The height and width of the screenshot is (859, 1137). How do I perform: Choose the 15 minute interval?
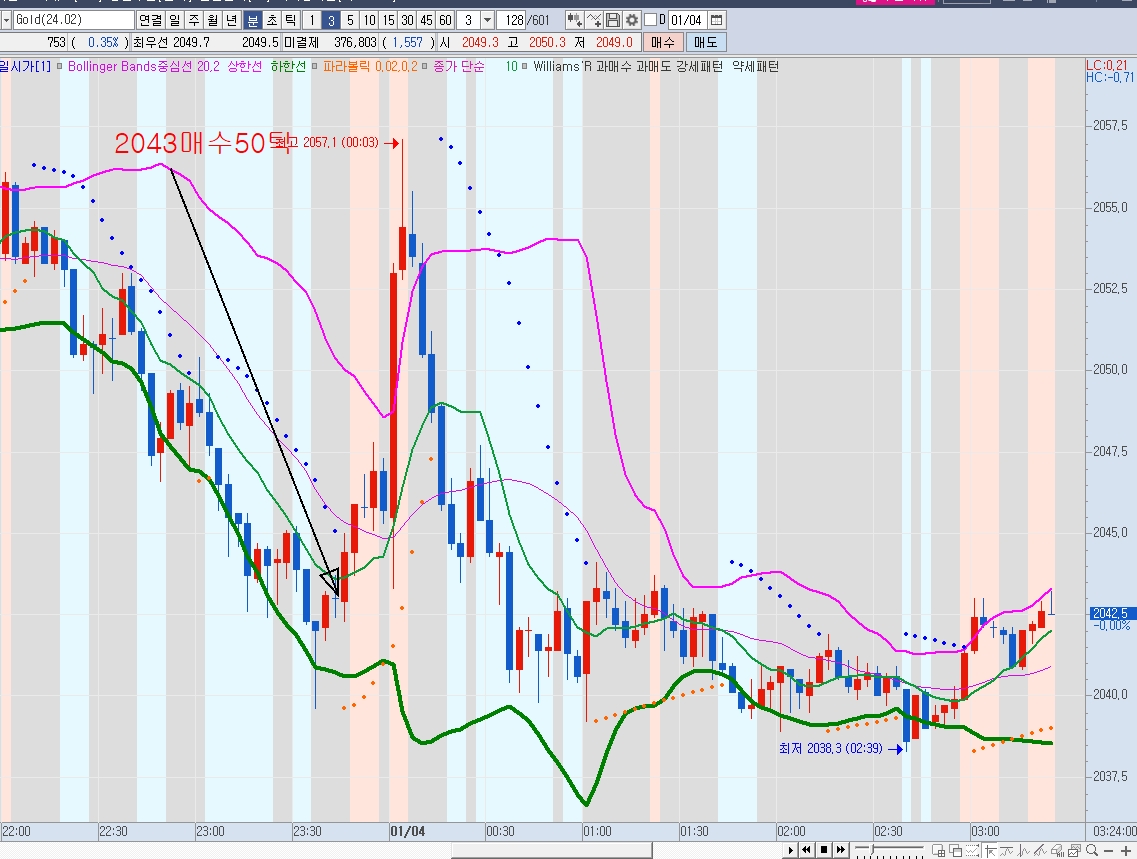coord(388,20)
